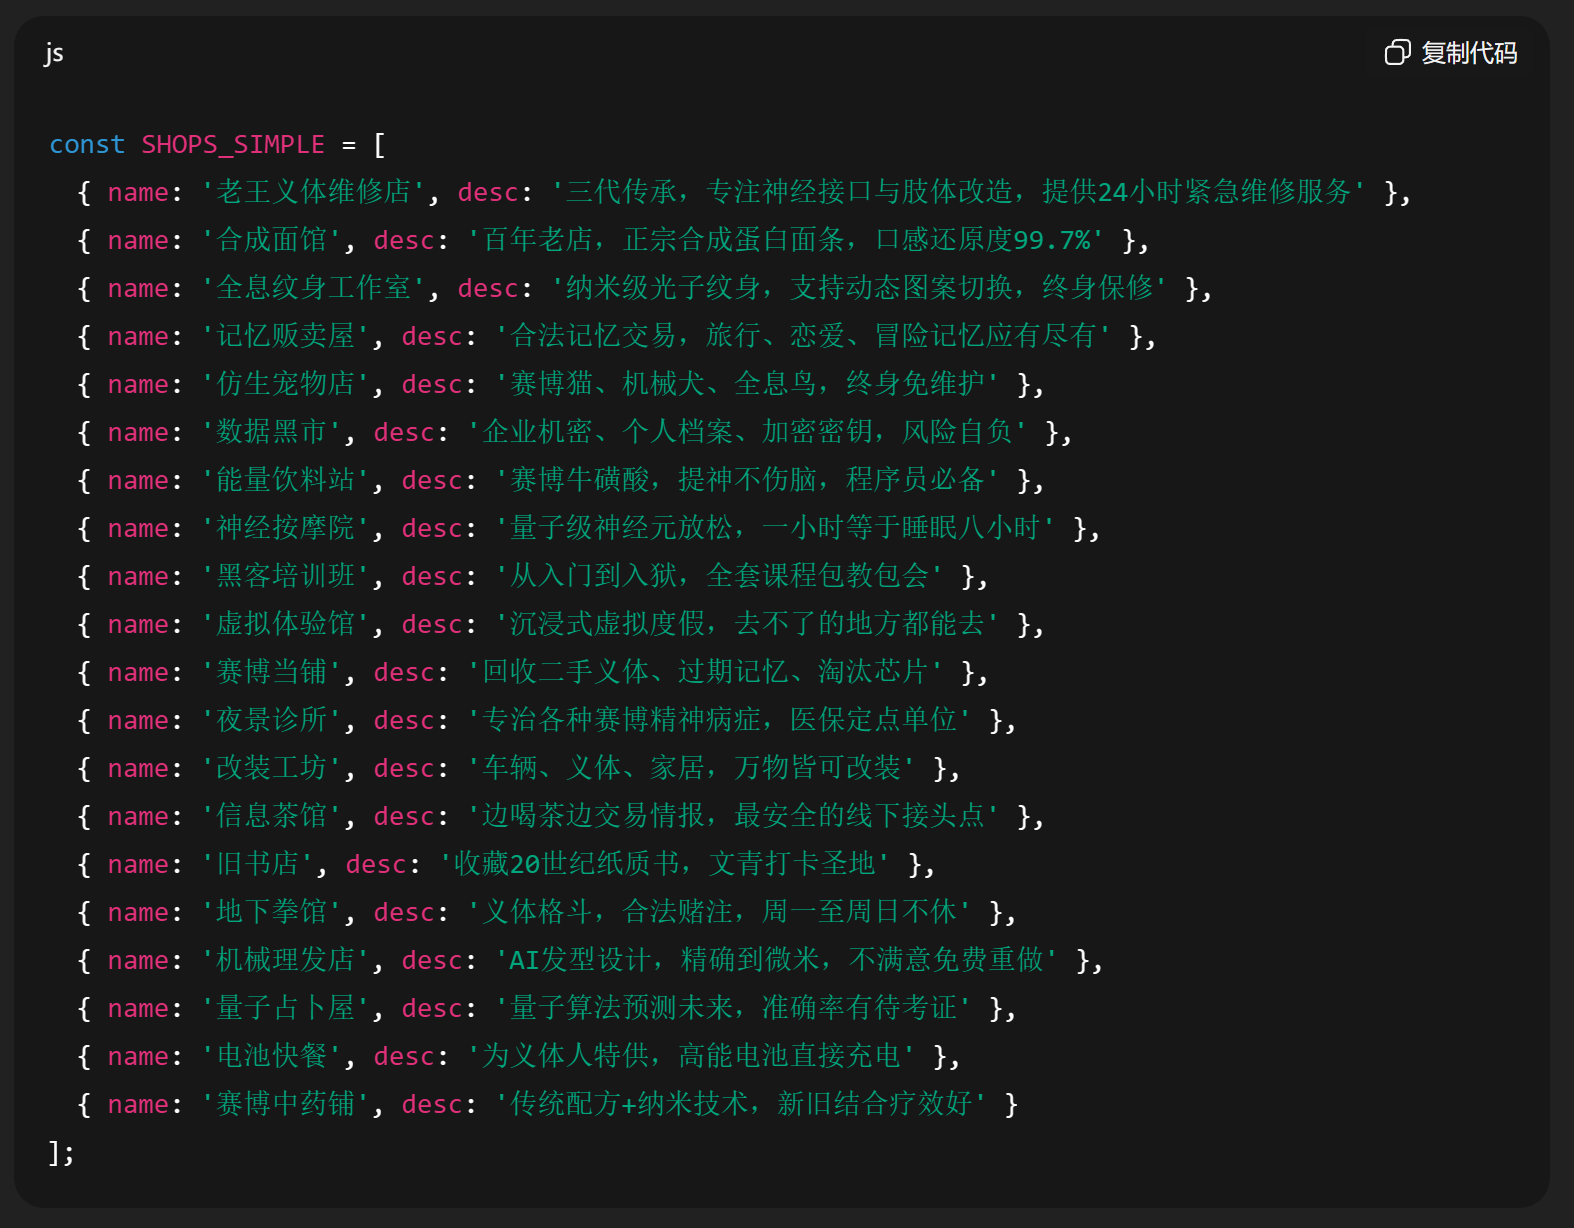Click description '量子算法预测未来'
The height and width of the screenshot is (1228, 1574).
[x=622, y=1008]
